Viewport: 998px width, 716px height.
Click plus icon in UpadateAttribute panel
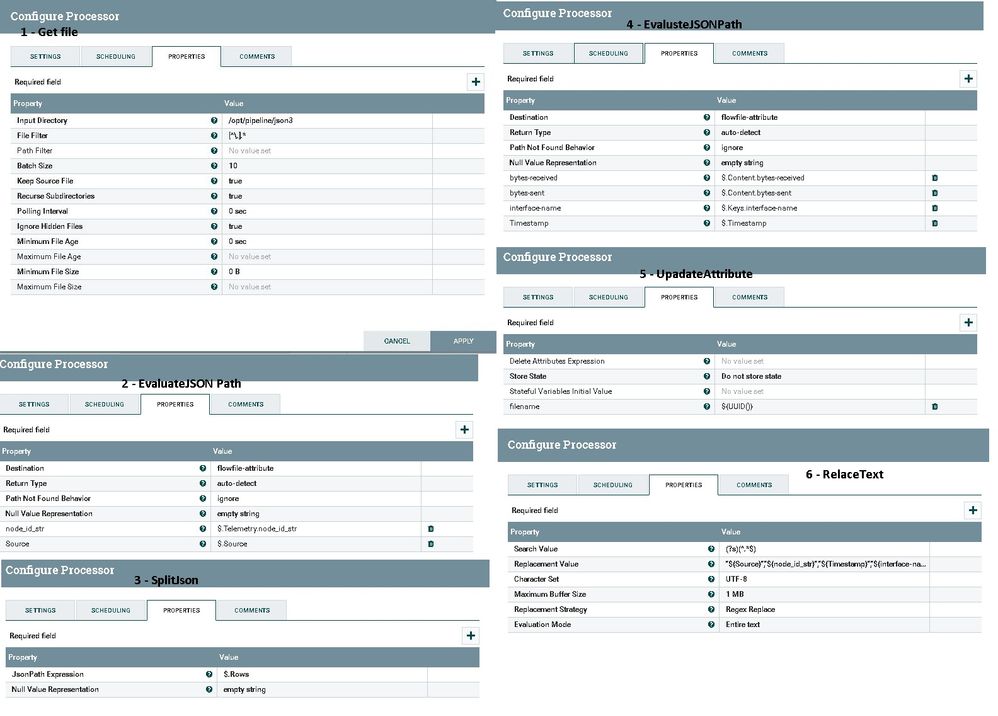tap(968, 323)
